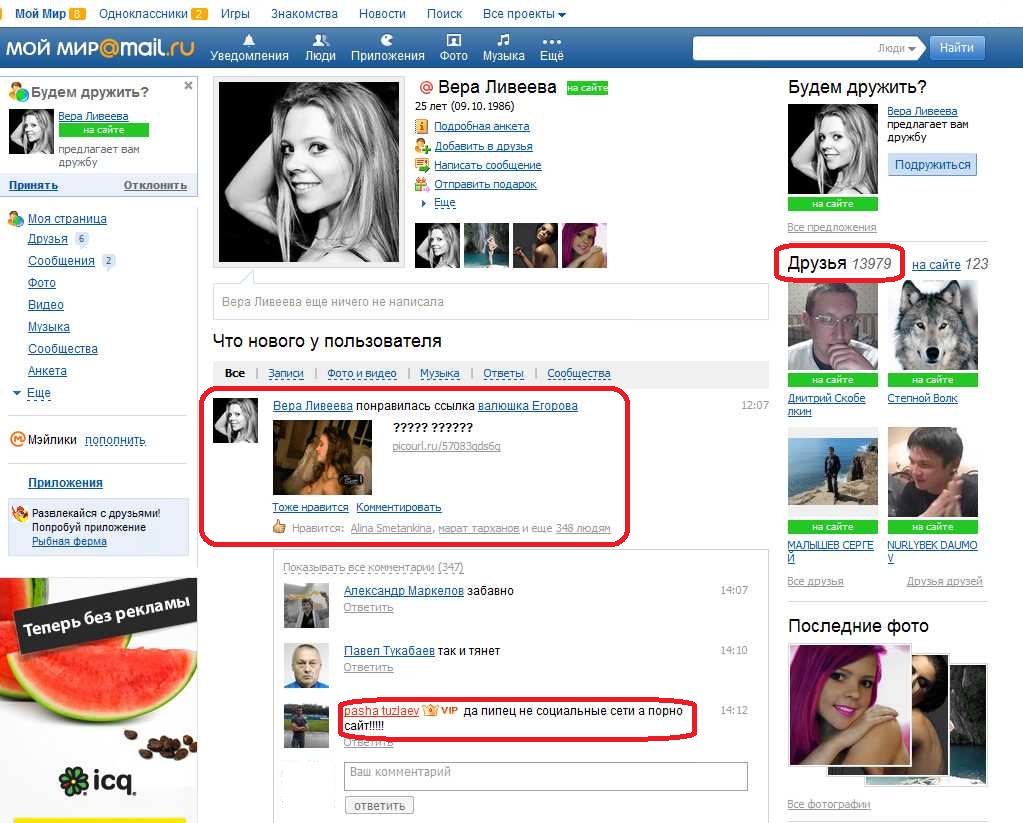
Task: Decline friendship via Отклонить link
Action: [155, 185]
